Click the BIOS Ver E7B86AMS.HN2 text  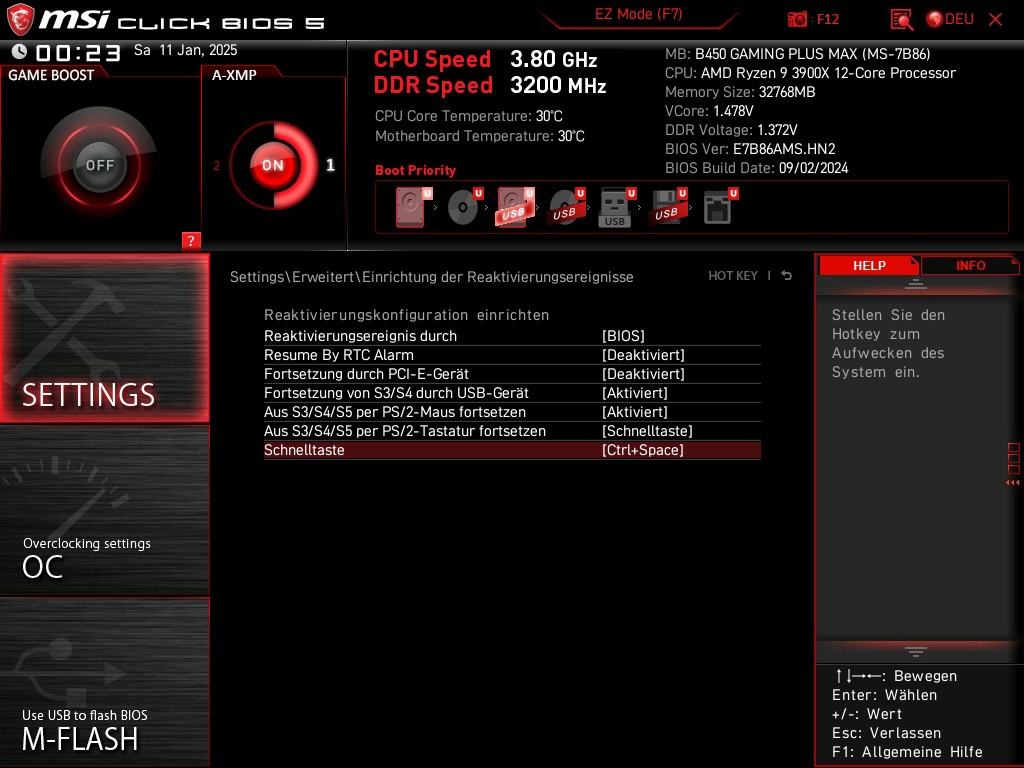click(750, 149)
